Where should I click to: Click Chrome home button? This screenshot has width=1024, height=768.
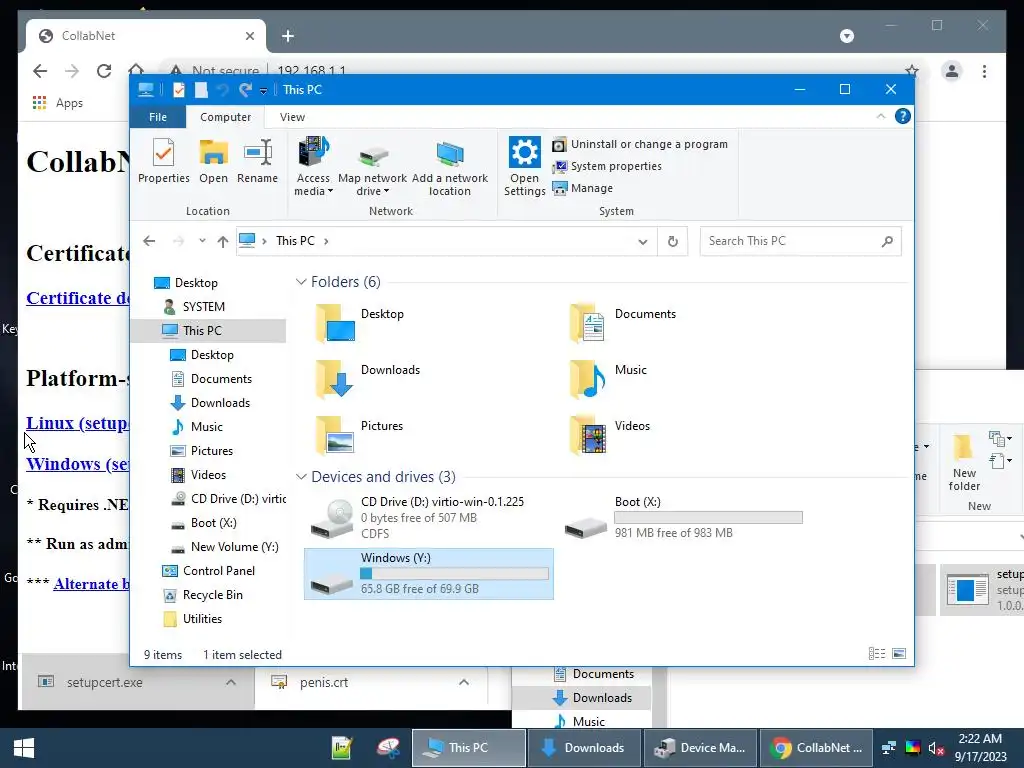(x=136, y=69)
